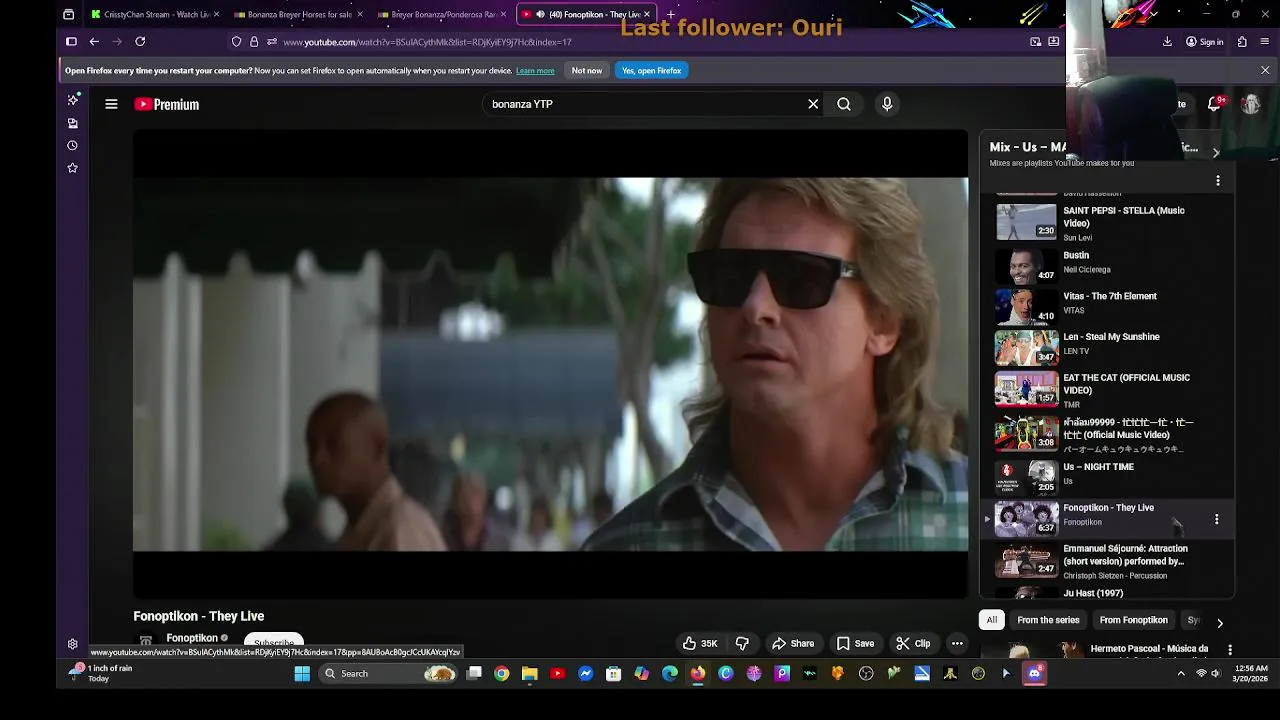Screen dimensions: 1280x720
Task: Open Firefox application hamburger menu
Action: (1265, 42)
